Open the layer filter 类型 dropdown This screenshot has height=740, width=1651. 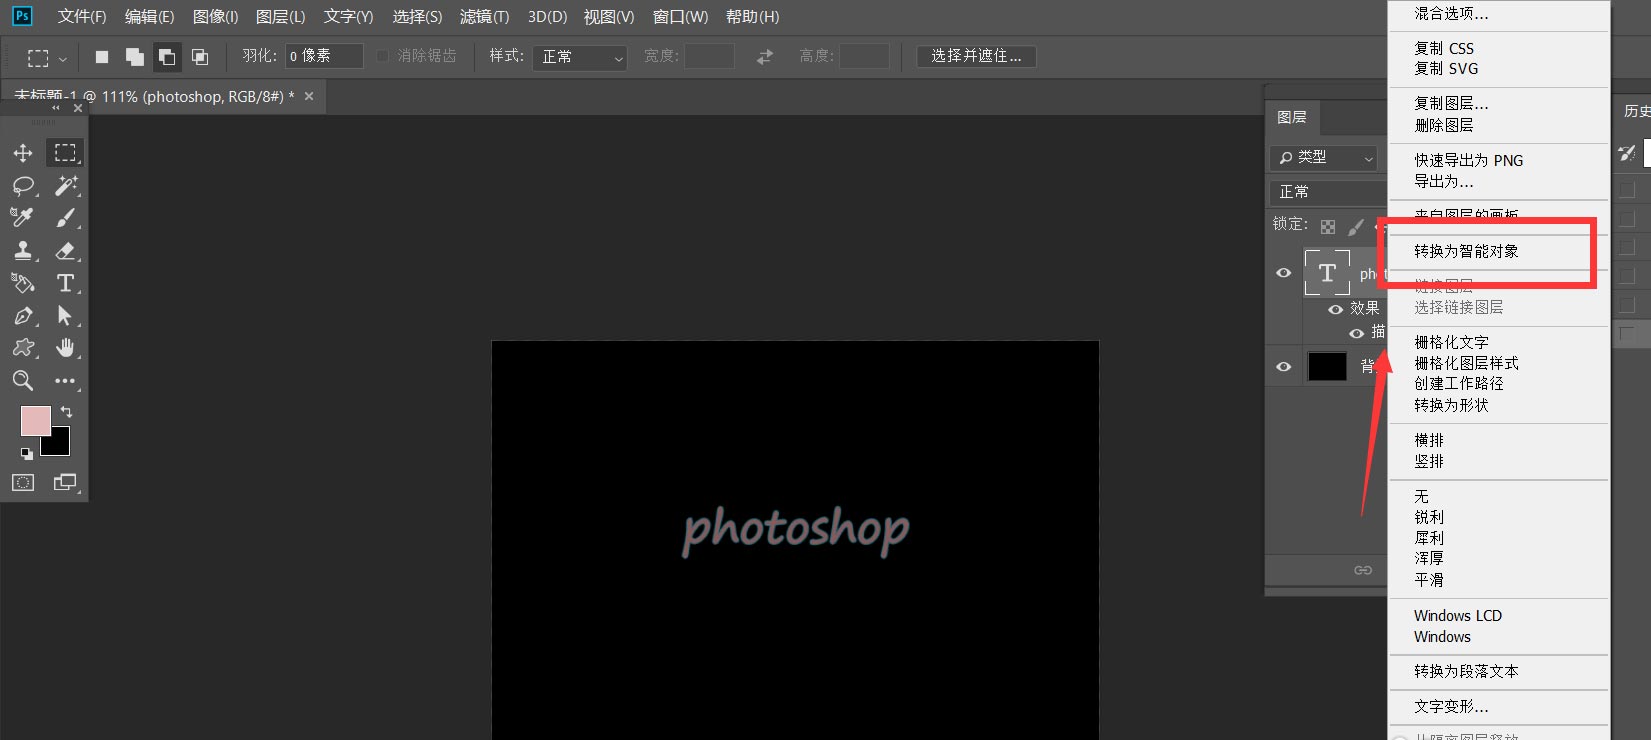tap(1325, 158)
